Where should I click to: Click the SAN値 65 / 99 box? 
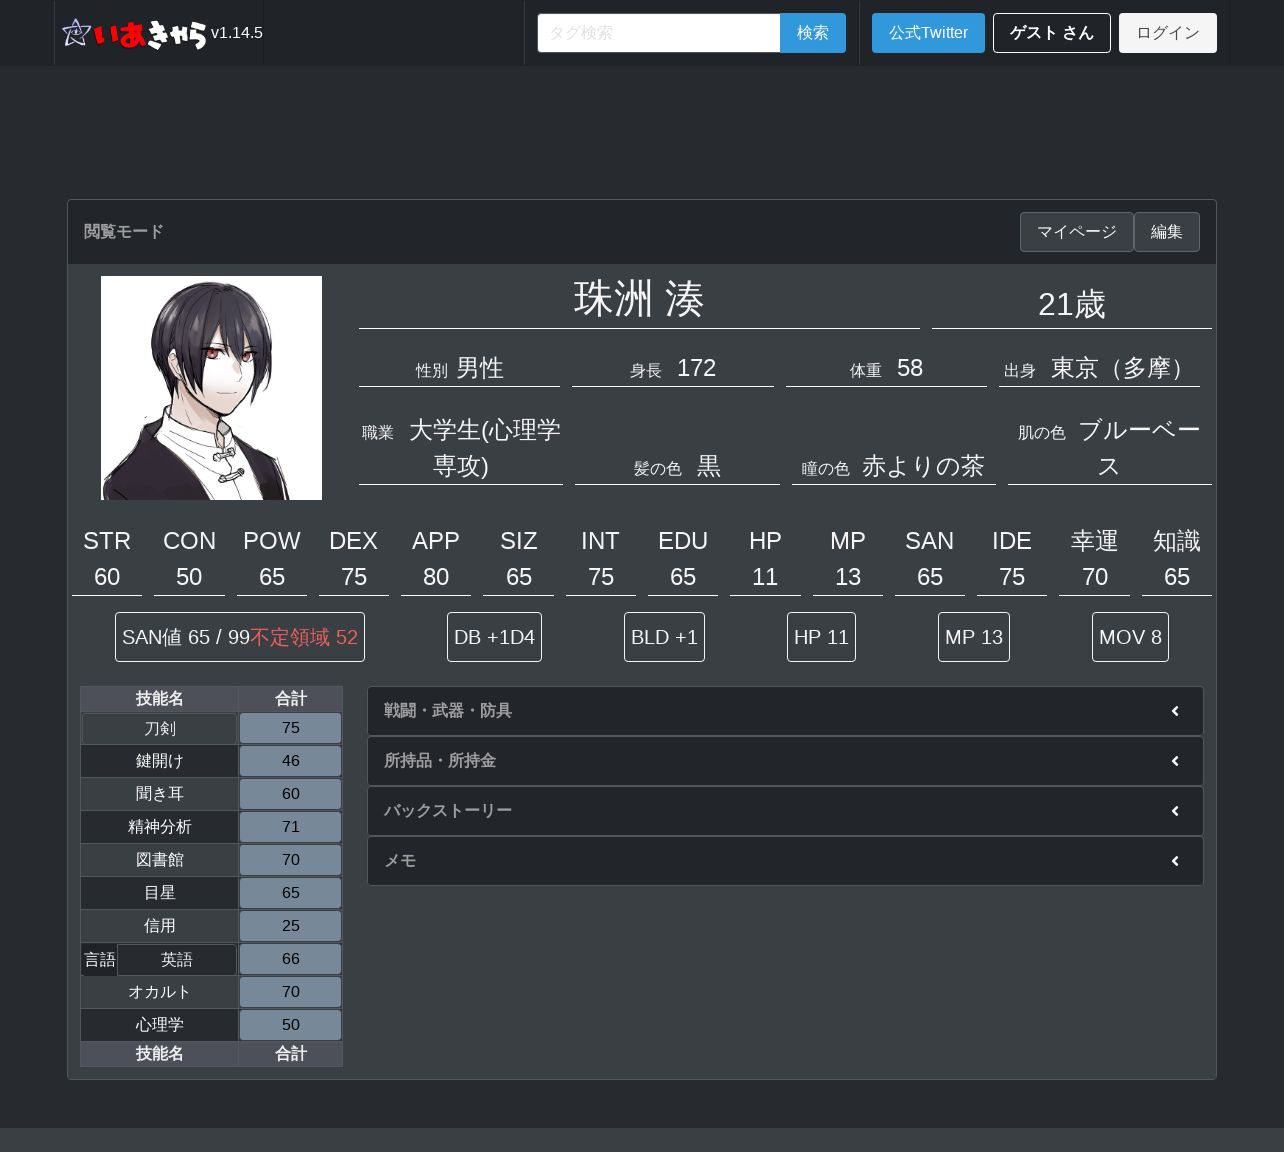[240, 637]
